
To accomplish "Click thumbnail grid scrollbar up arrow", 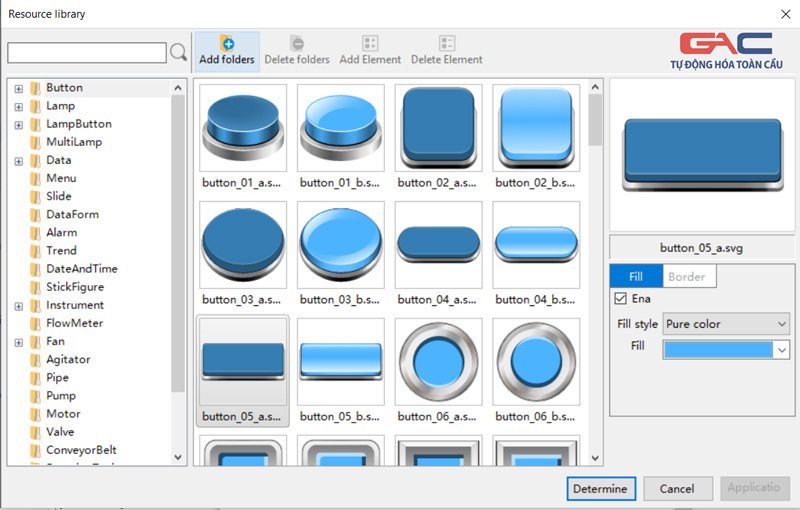I will tap(595, 87).
